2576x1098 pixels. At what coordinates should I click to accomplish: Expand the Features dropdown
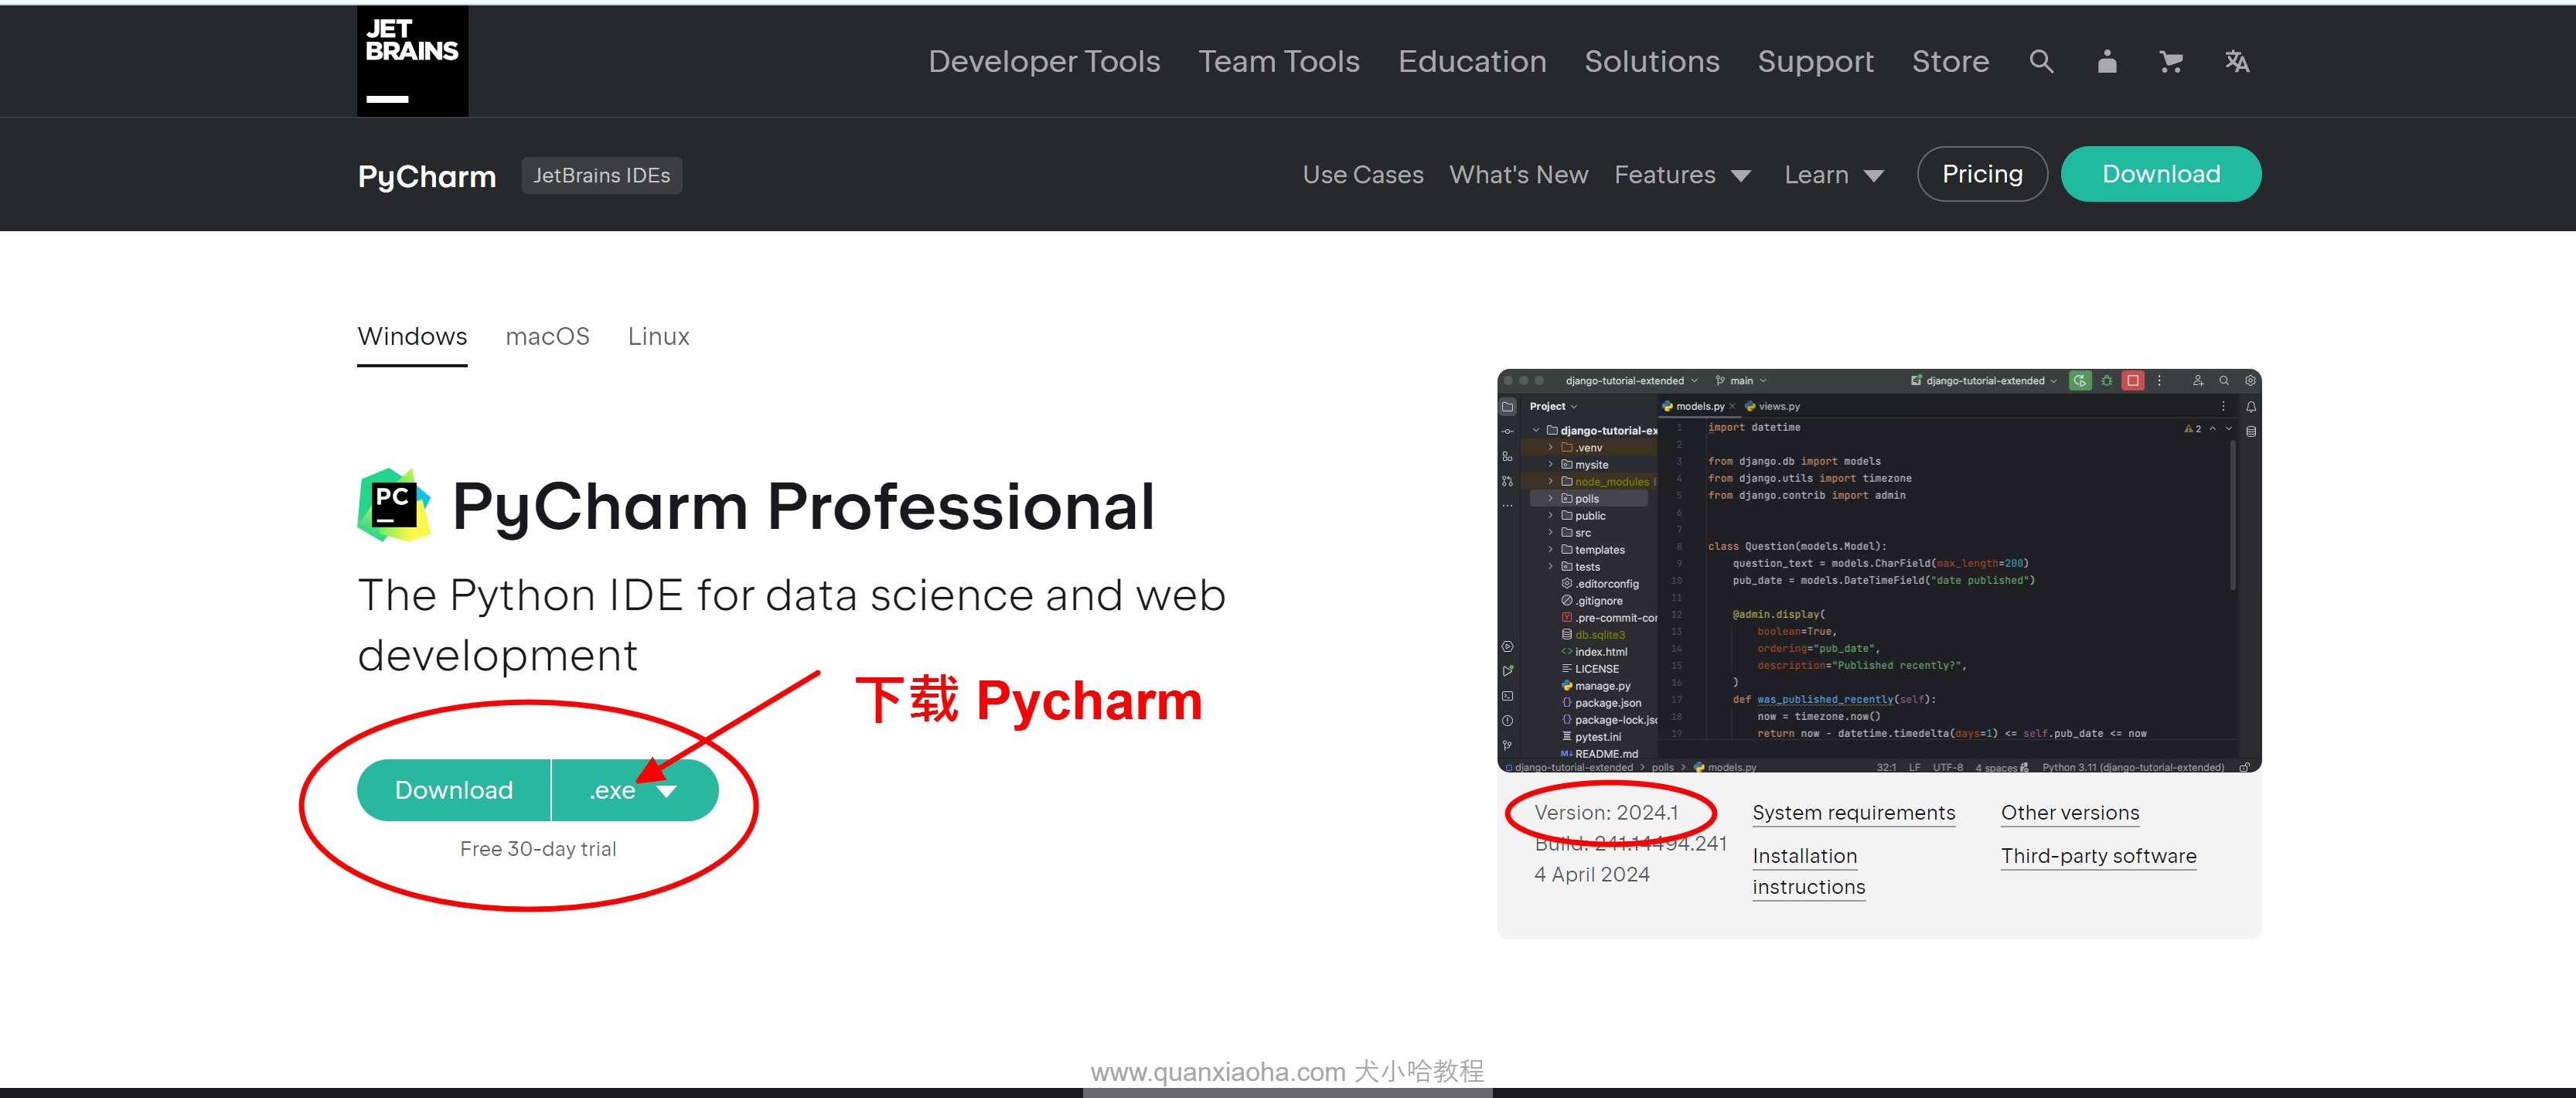point(1682,175)
